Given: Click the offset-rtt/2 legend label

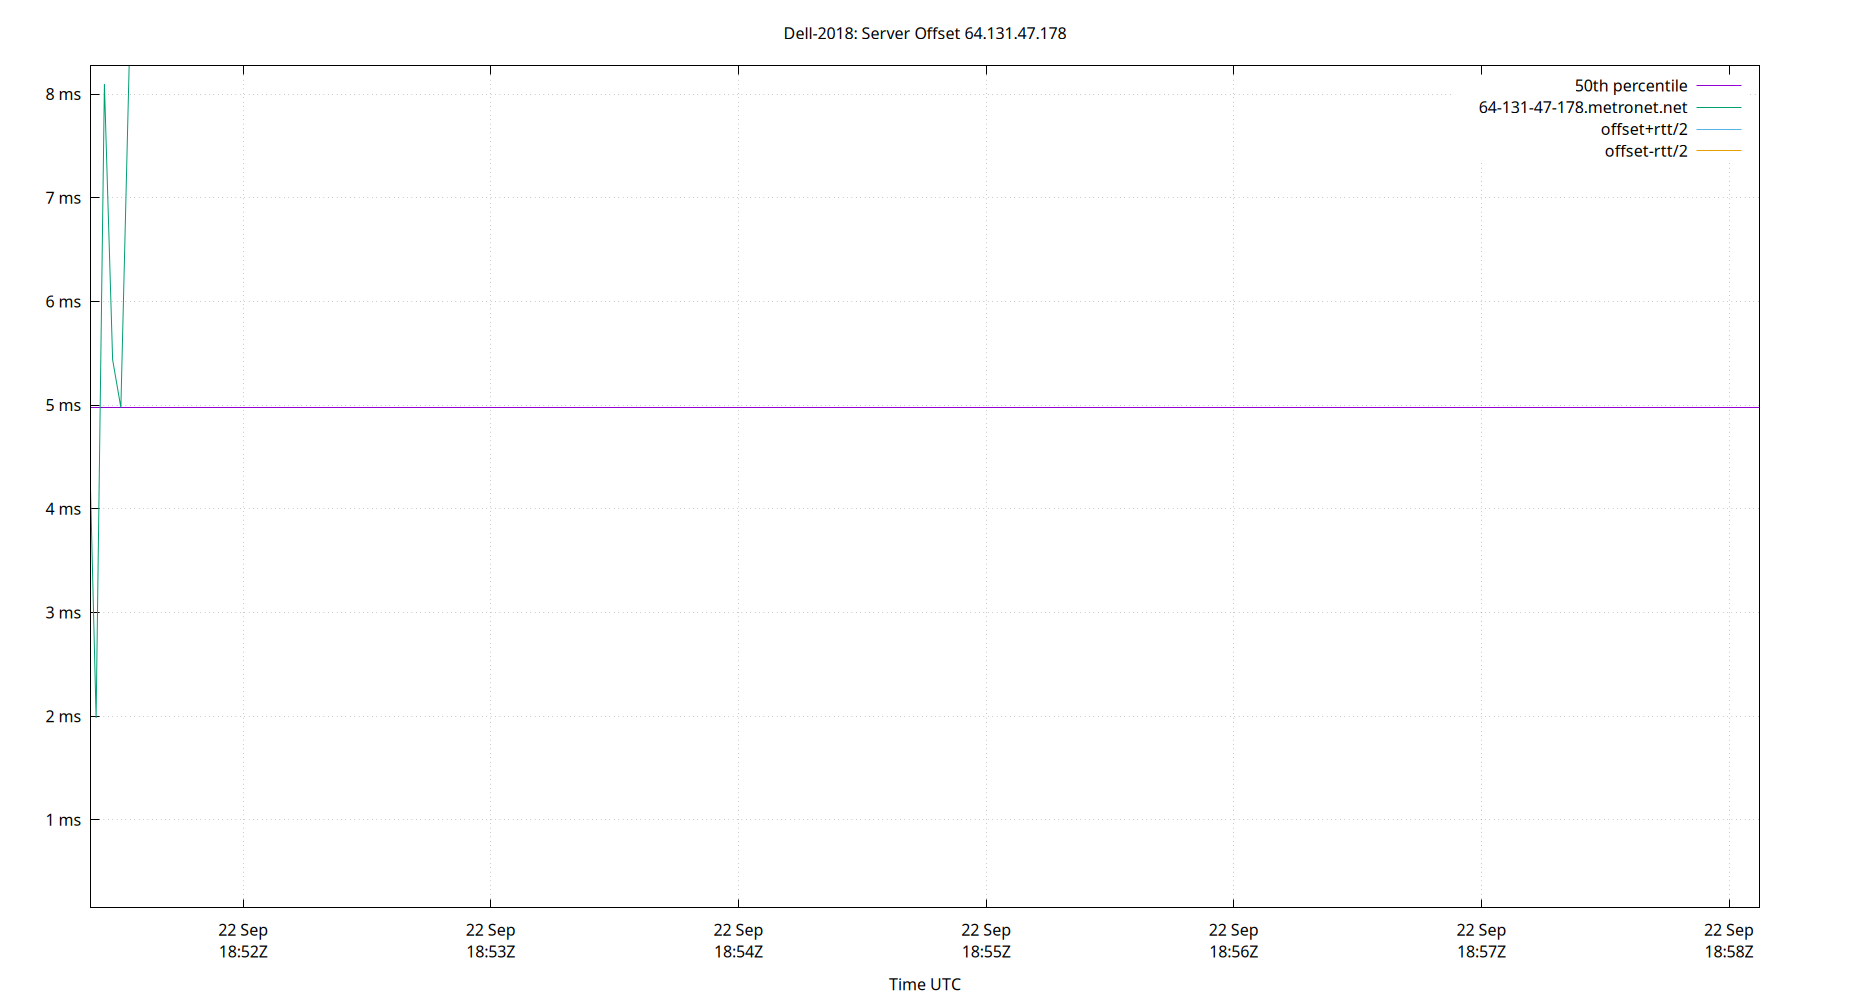Looking at the screenshot, I should [x=1646, y=152].
